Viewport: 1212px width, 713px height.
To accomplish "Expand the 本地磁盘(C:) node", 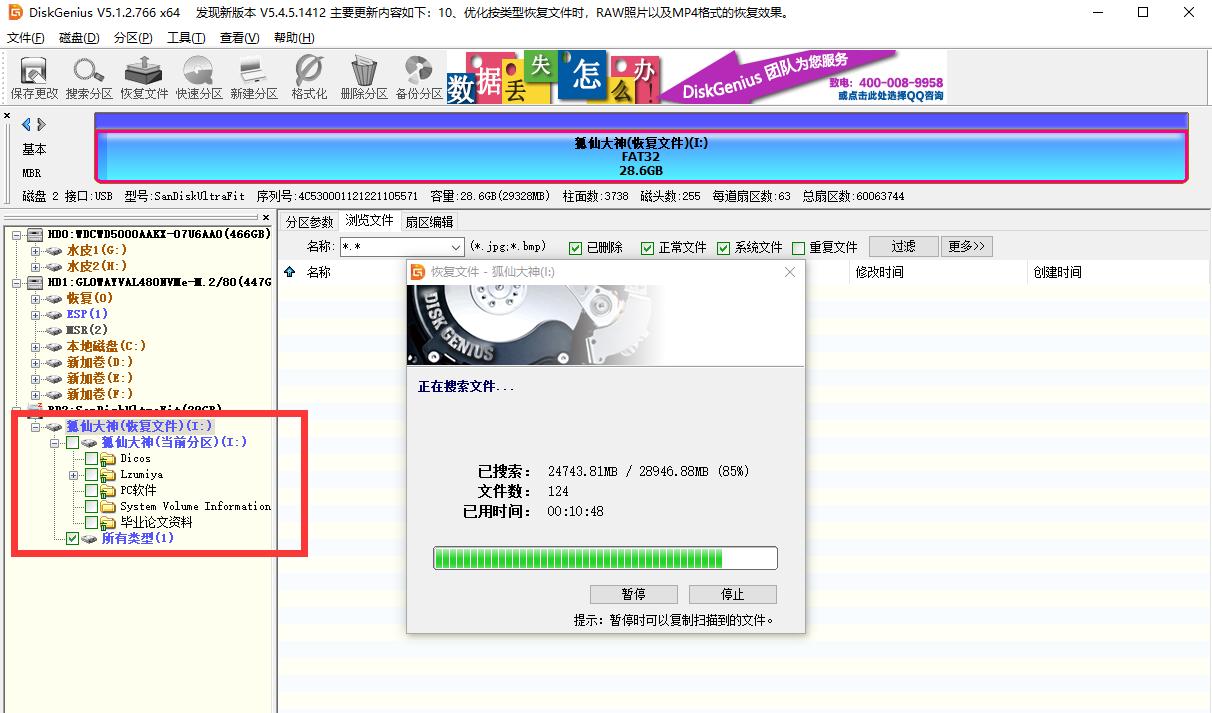I will (x=36, y=346).
